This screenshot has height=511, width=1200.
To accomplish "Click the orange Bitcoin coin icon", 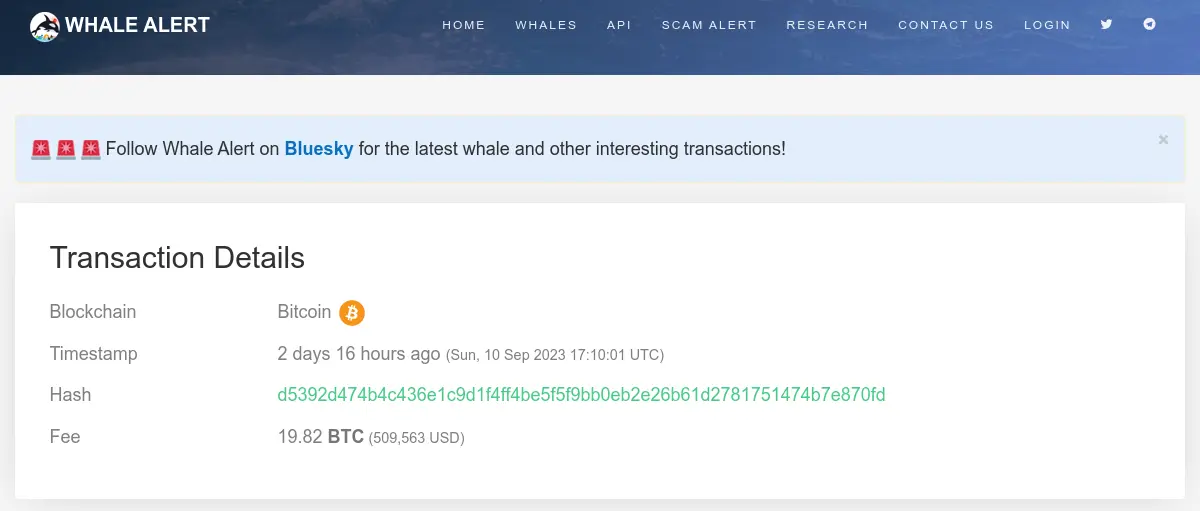I will (x=352, y=313).
